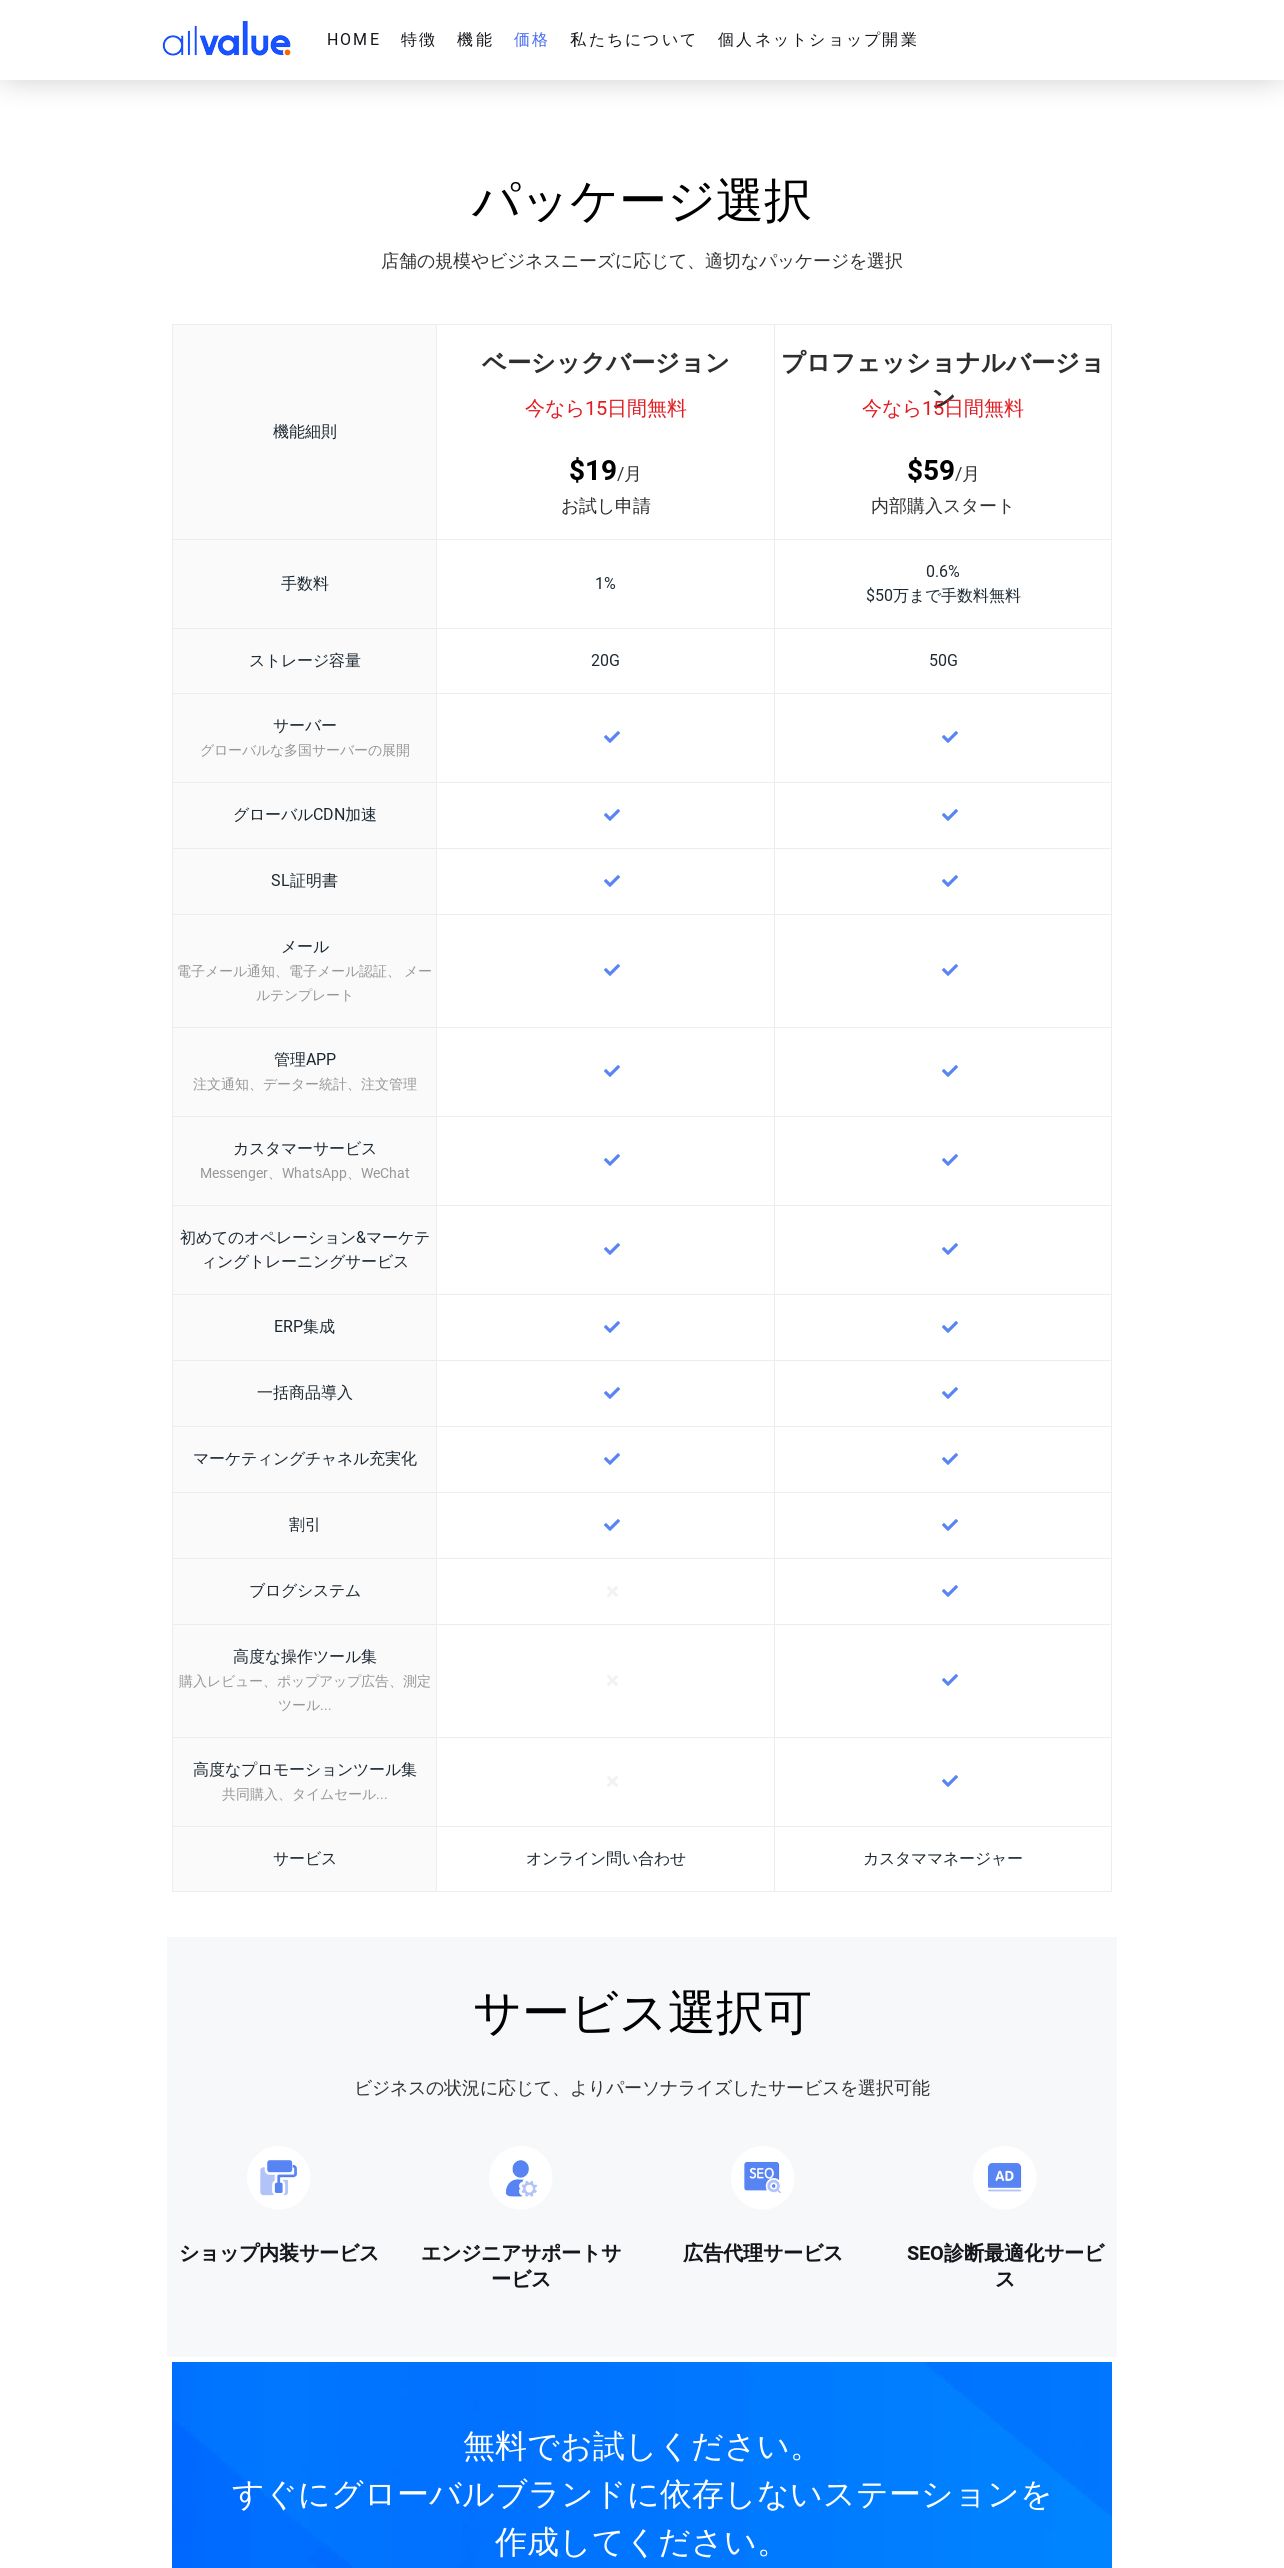1284x2568 pixels.
Task: Click the エンジニアサポートサービス person icon
Action: [x=520, y=2177]
